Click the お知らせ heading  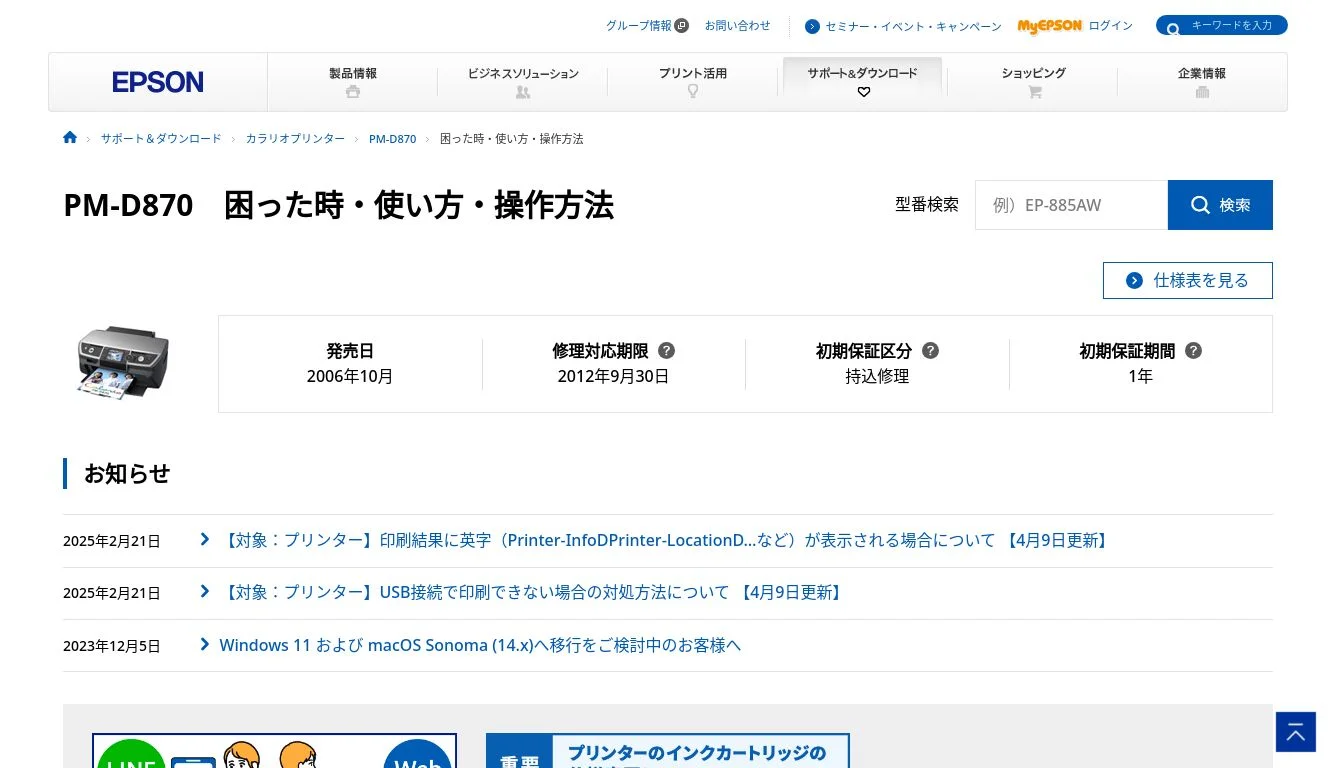pos(127,473)
